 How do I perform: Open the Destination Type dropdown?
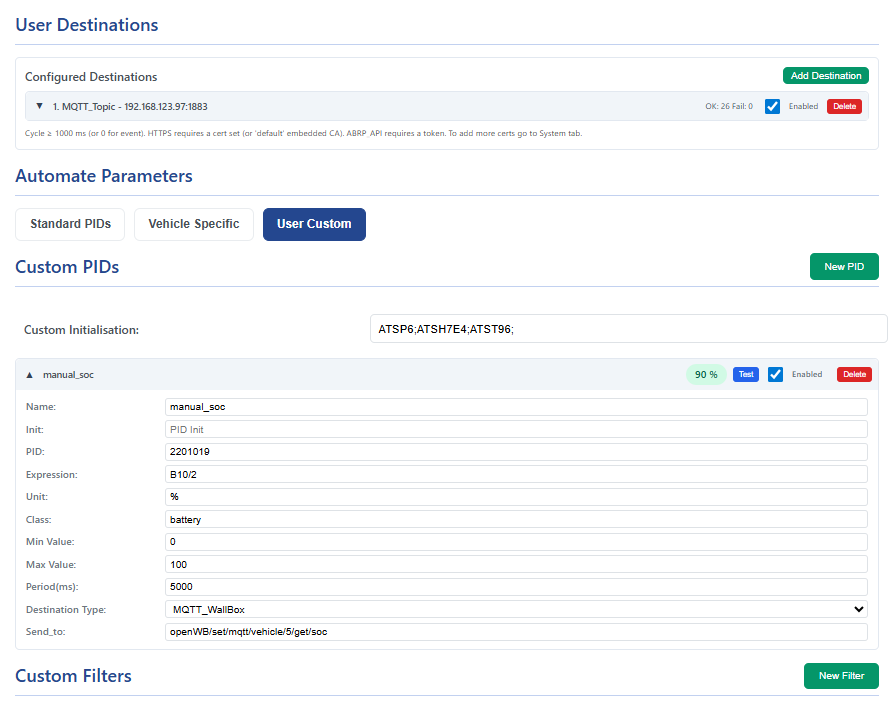pos(516,609)
